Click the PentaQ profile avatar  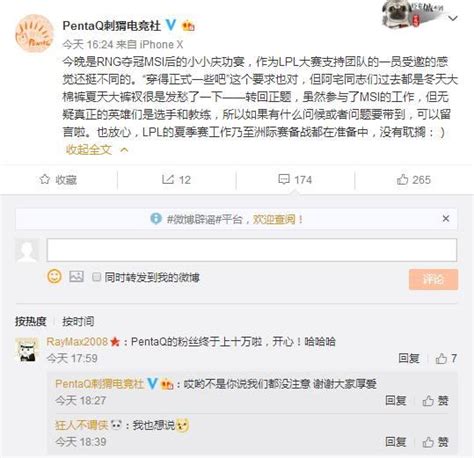click(34, 33)
